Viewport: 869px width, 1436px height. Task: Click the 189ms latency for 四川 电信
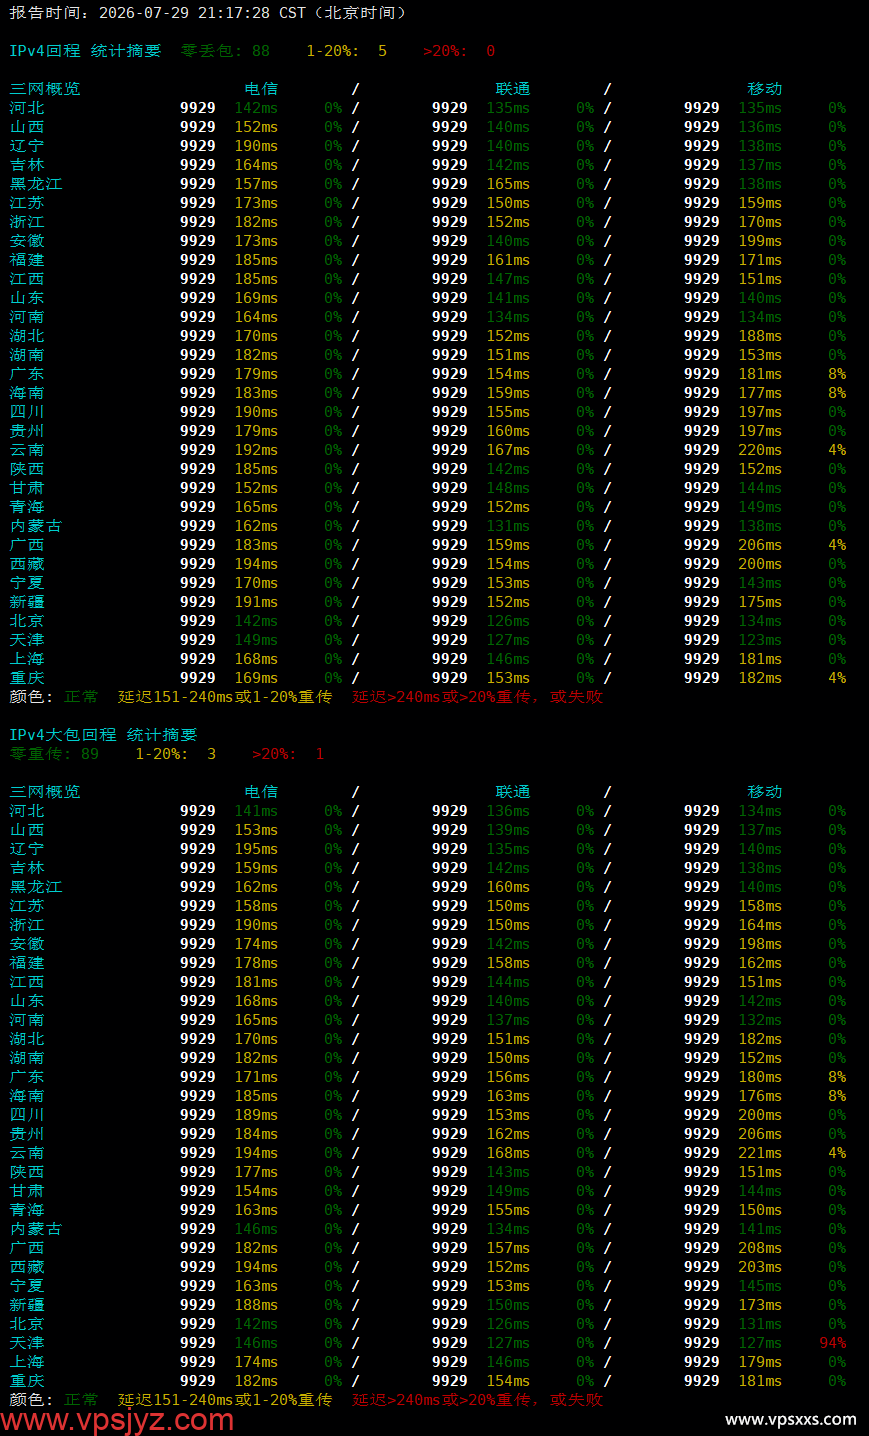point(256,1115)
